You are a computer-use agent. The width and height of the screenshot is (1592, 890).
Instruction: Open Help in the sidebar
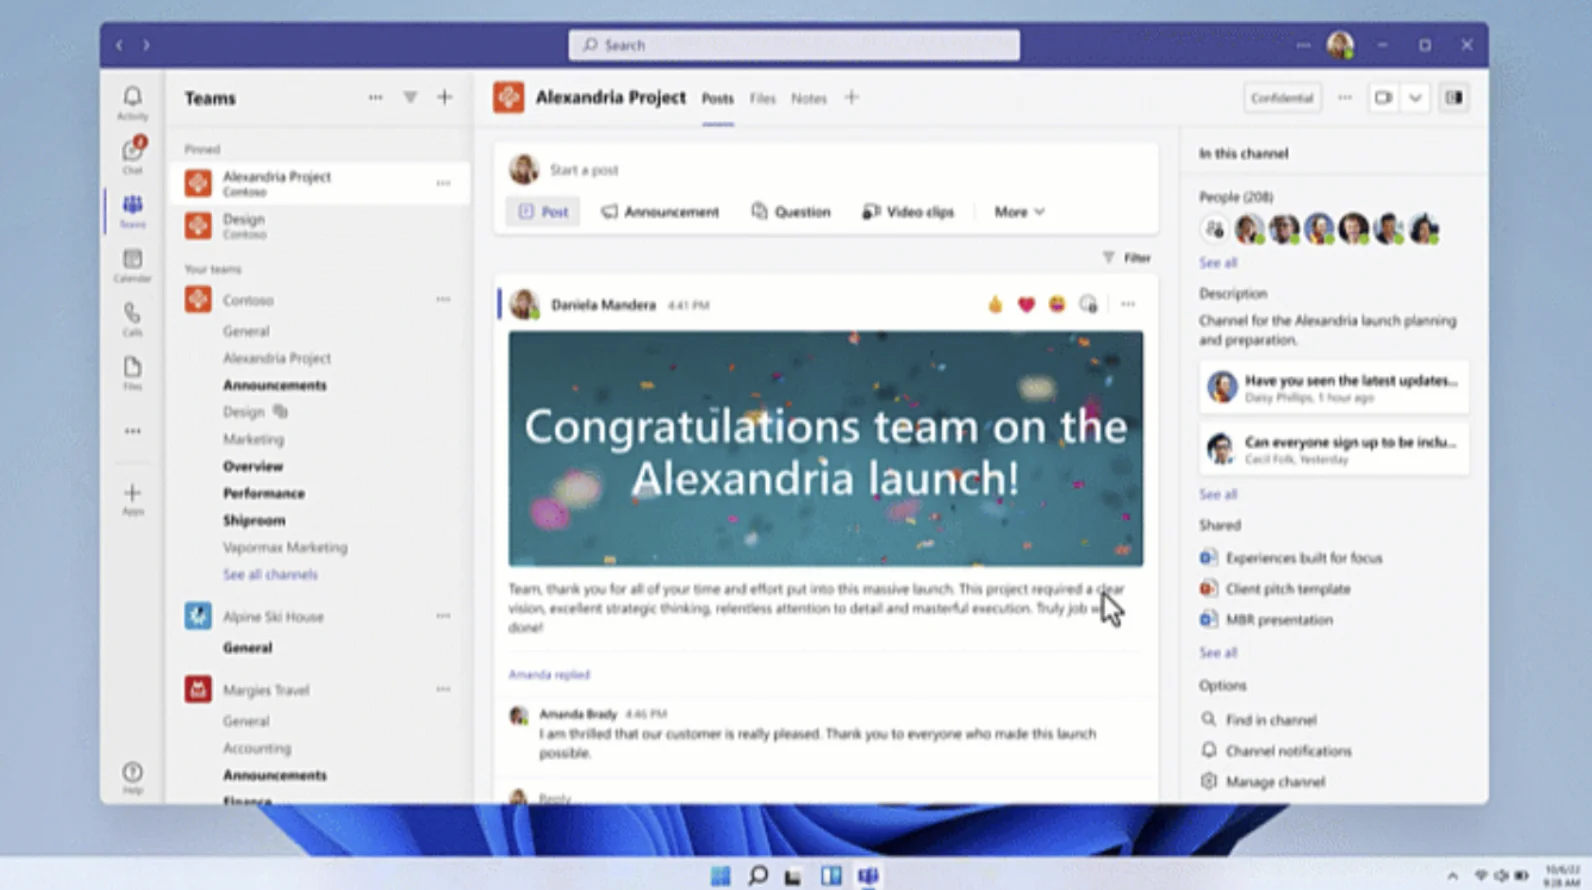pyautogui.click(x=132, y=777)
